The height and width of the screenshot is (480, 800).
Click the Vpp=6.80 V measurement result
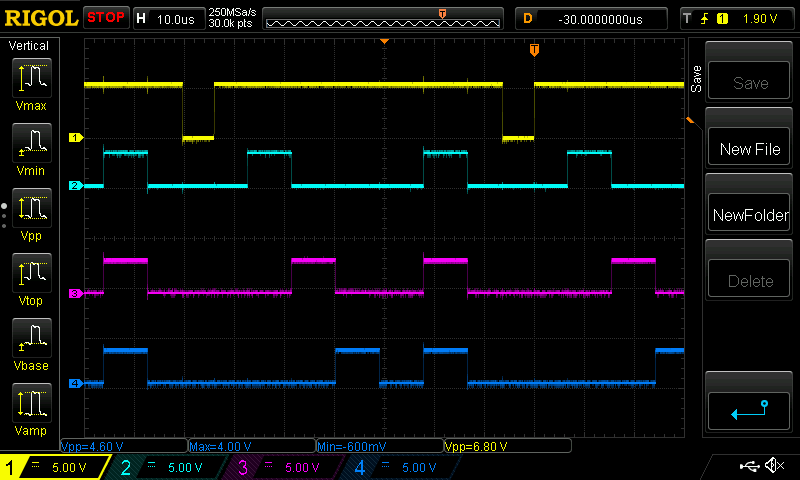click(x=508, y=446)
